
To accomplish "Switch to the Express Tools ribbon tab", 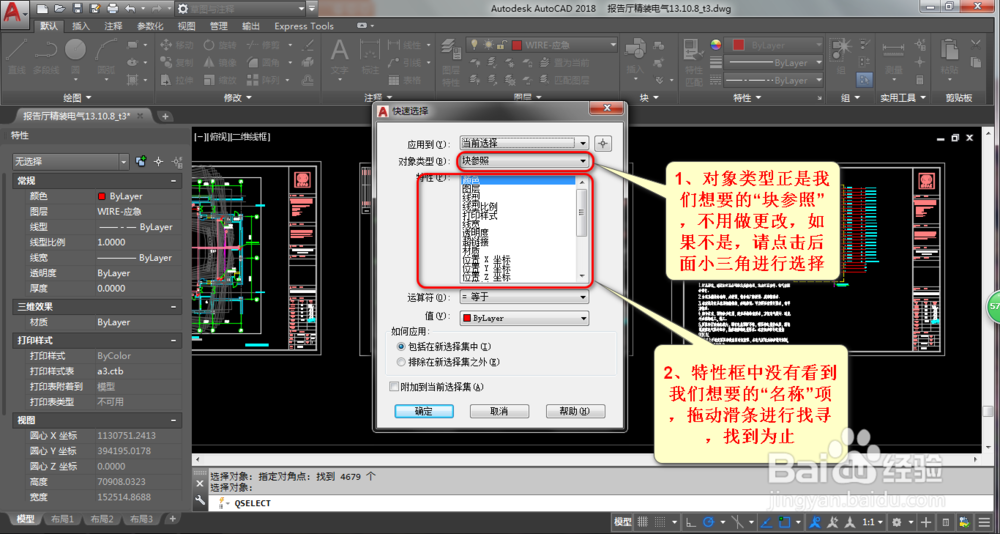I will tap(304, 26).
